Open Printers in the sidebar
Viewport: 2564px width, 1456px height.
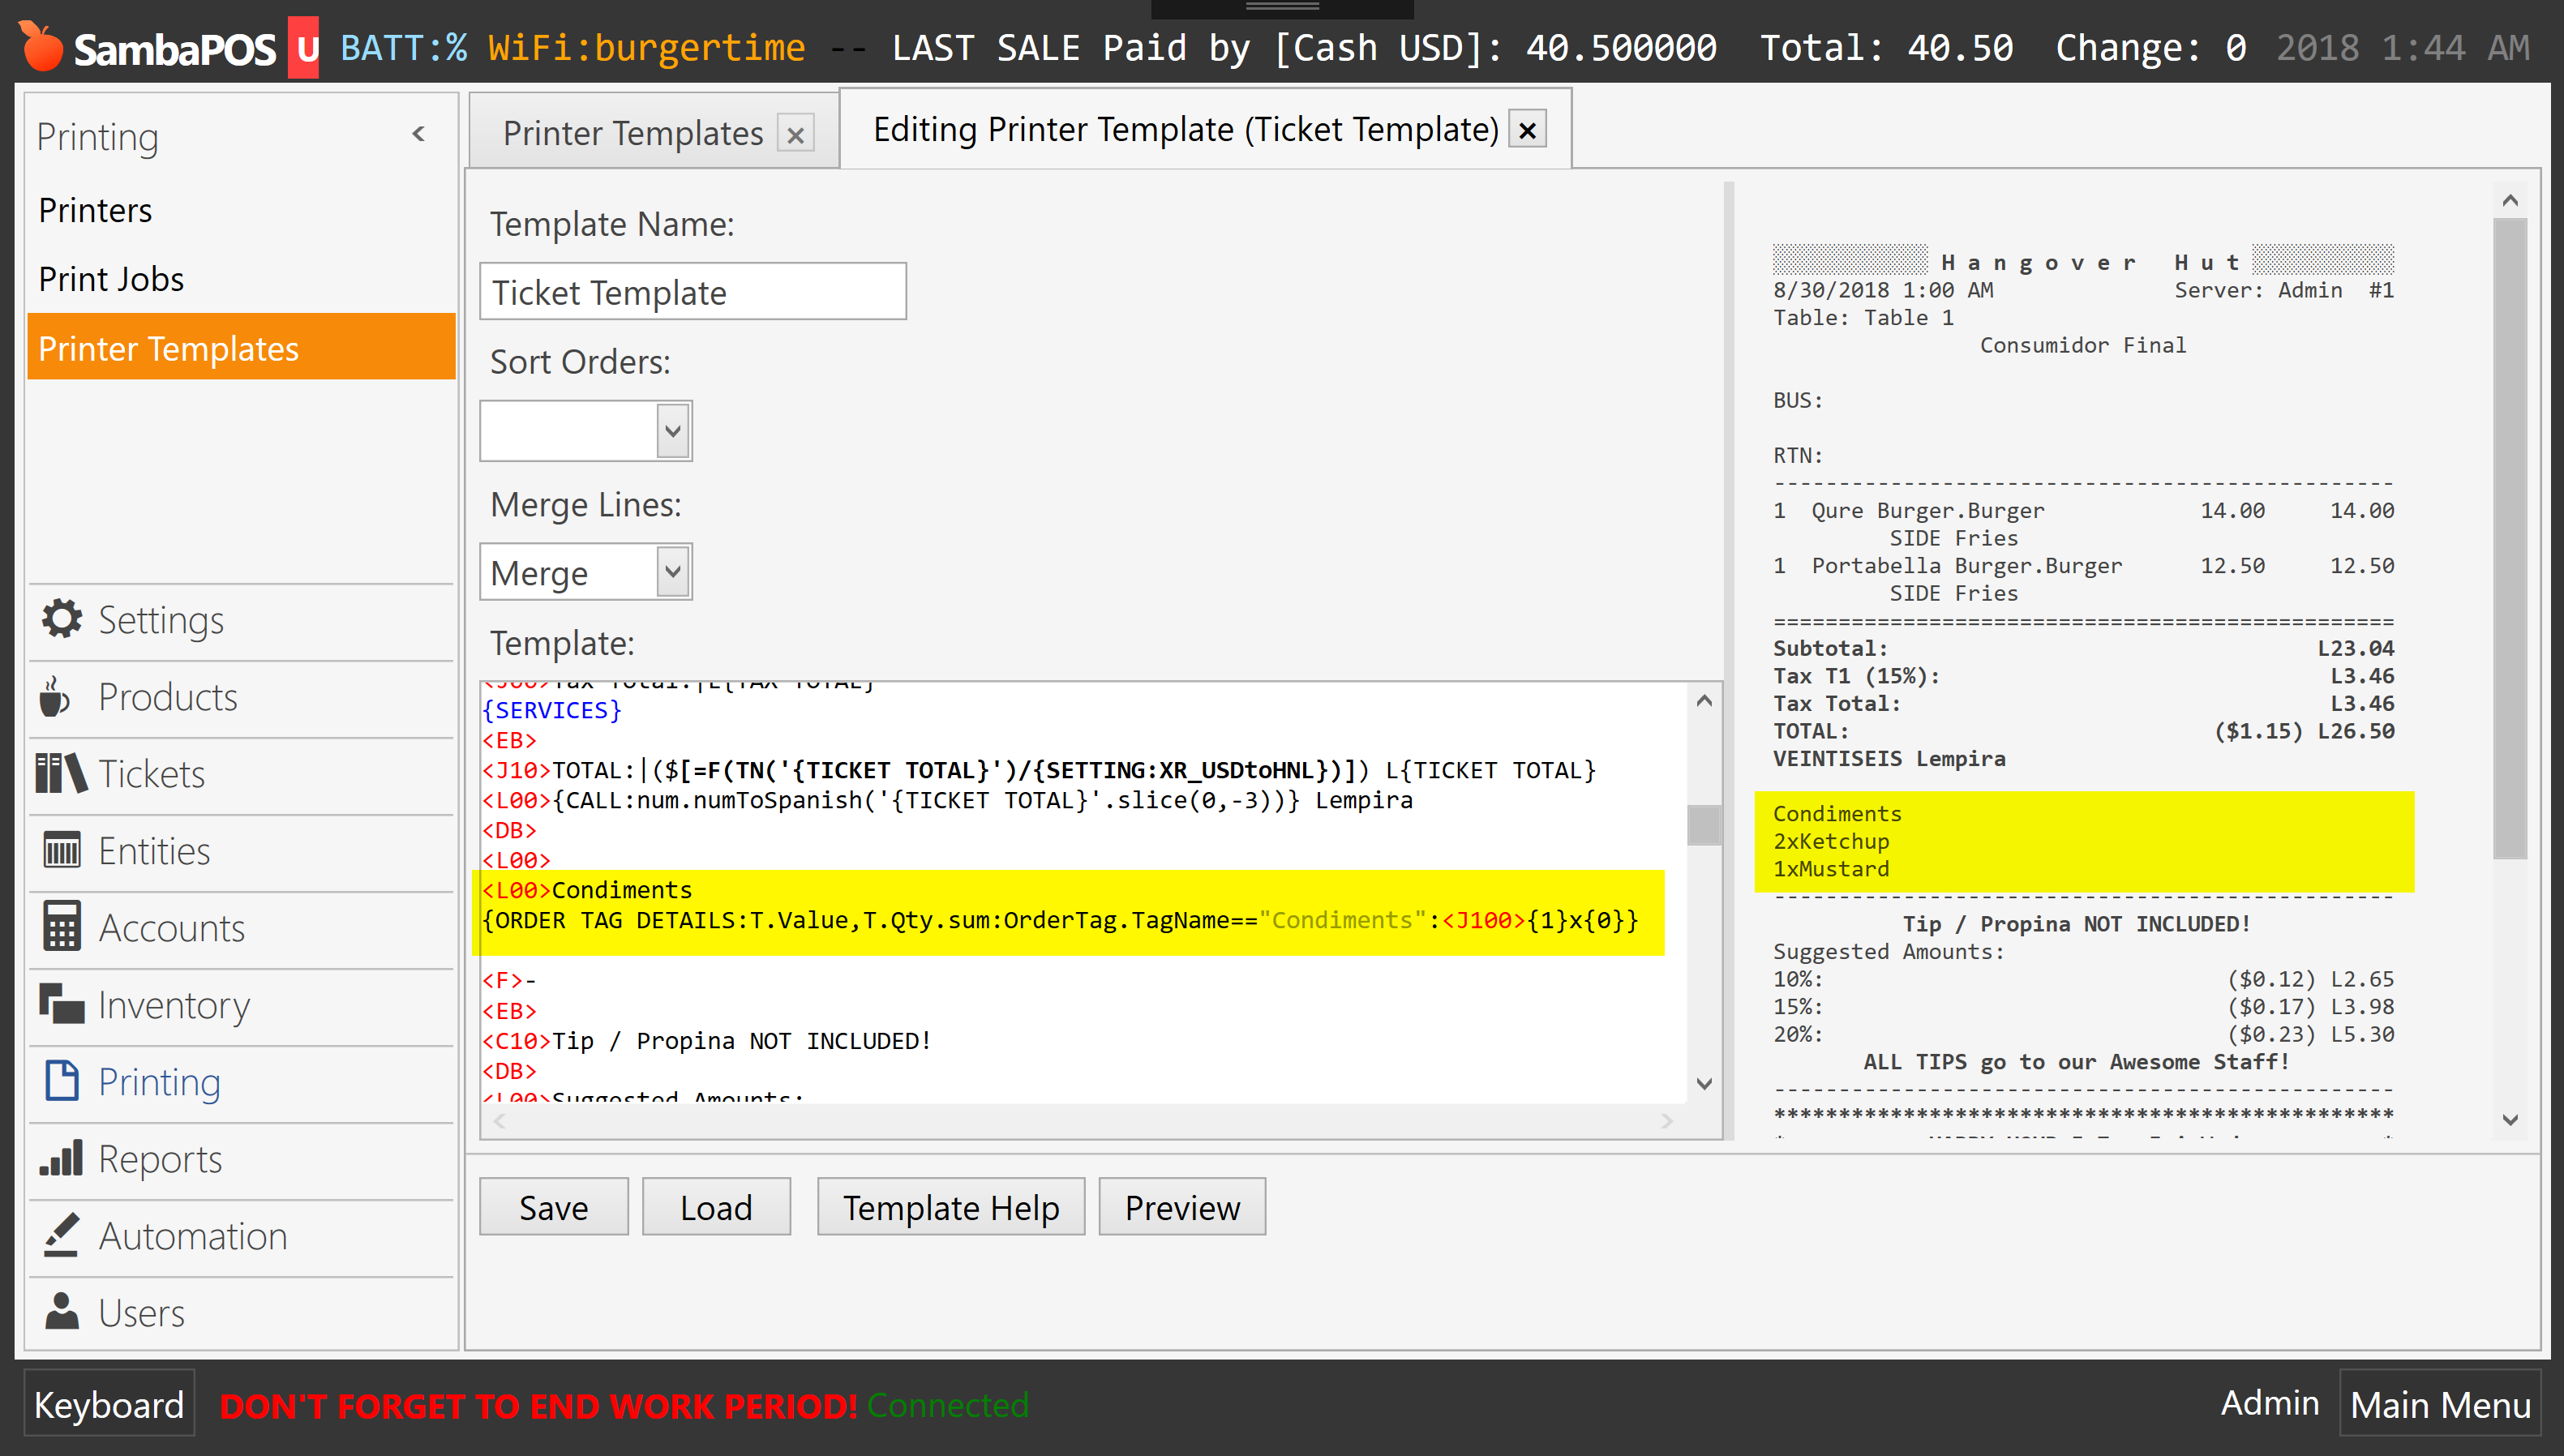point(96,210)
